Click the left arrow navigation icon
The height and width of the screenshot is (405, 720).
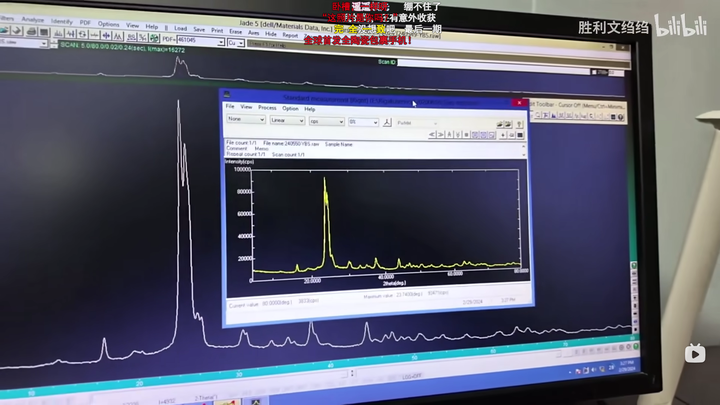click(432, 135)
